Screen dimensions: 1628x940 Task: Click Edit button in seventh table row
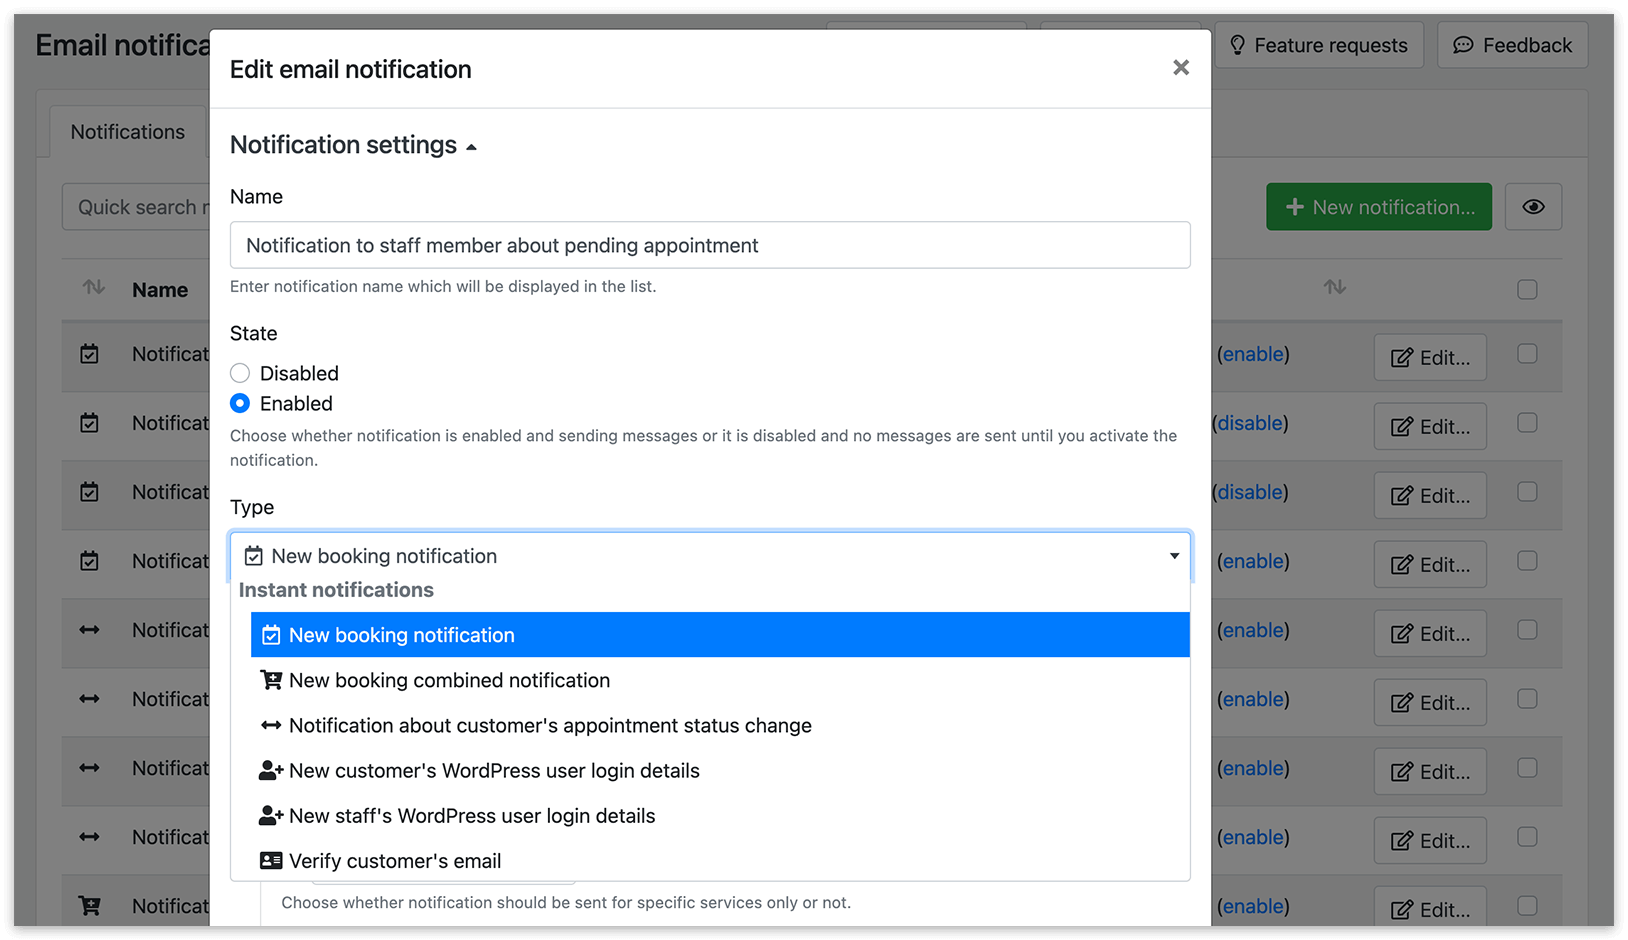pos(1430,771)
